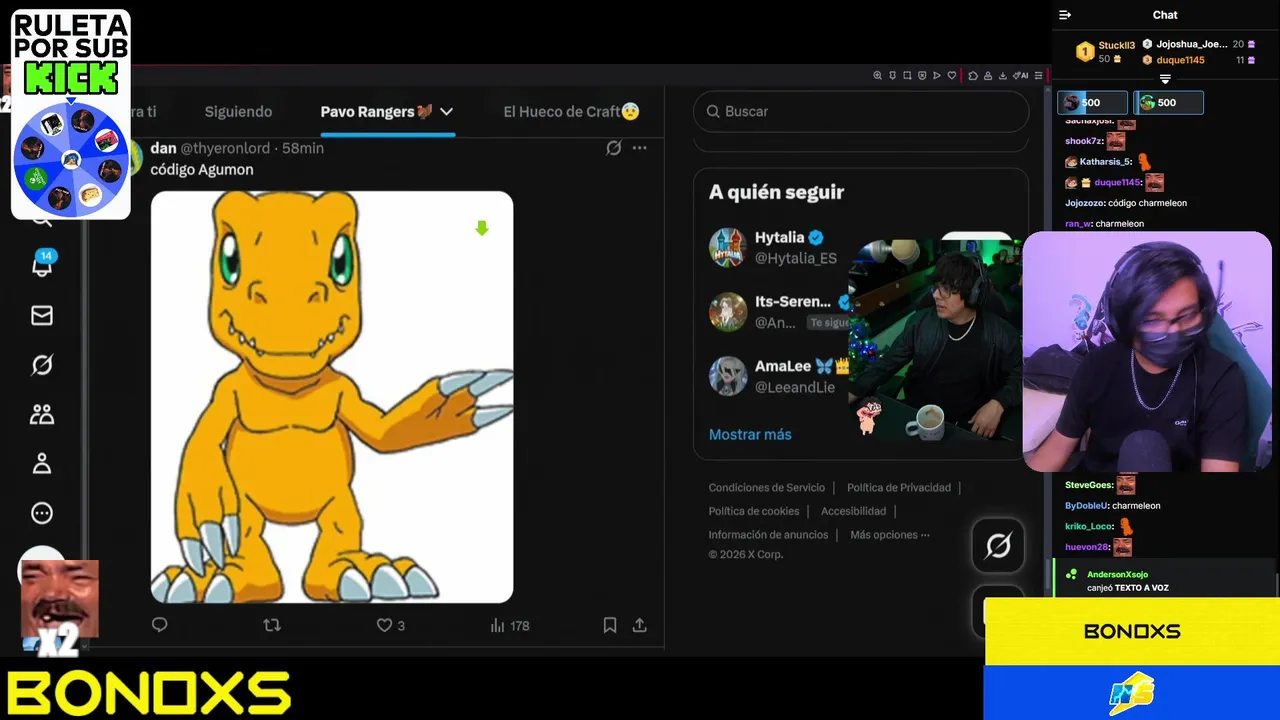Open Condiciones de Servicio link

(767, 488)
